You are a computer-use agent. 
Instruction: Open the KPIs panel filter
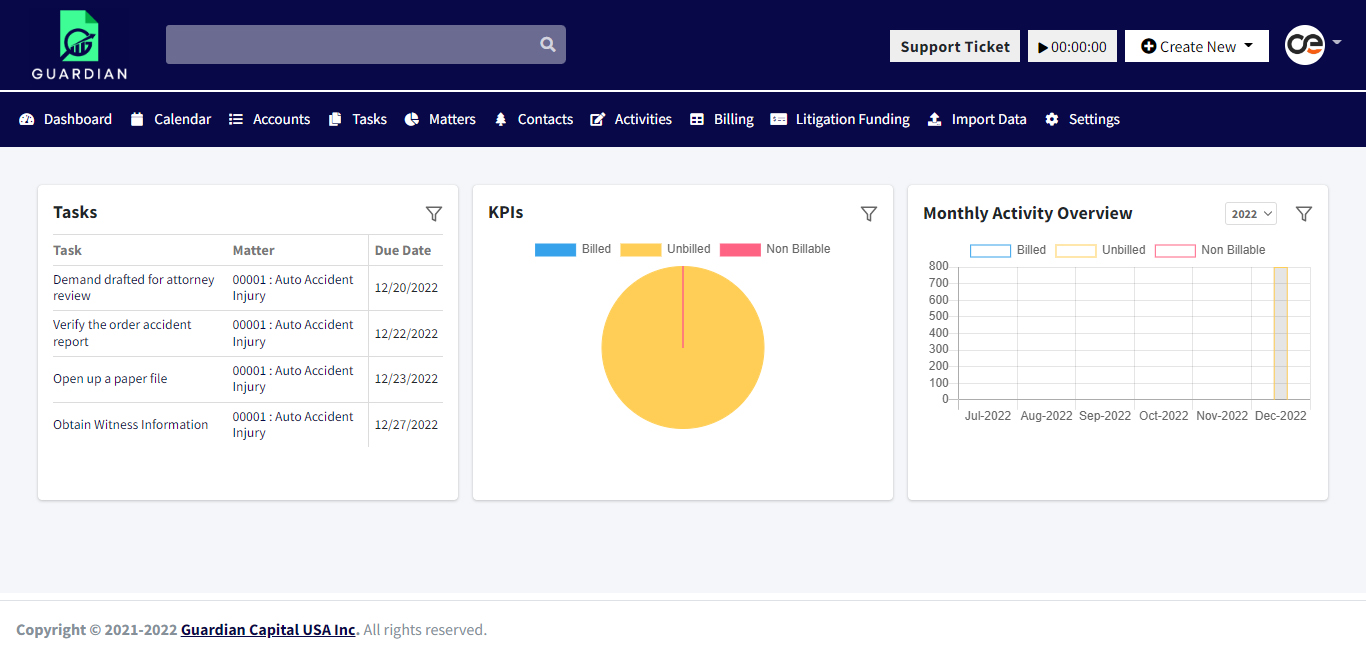868,213
